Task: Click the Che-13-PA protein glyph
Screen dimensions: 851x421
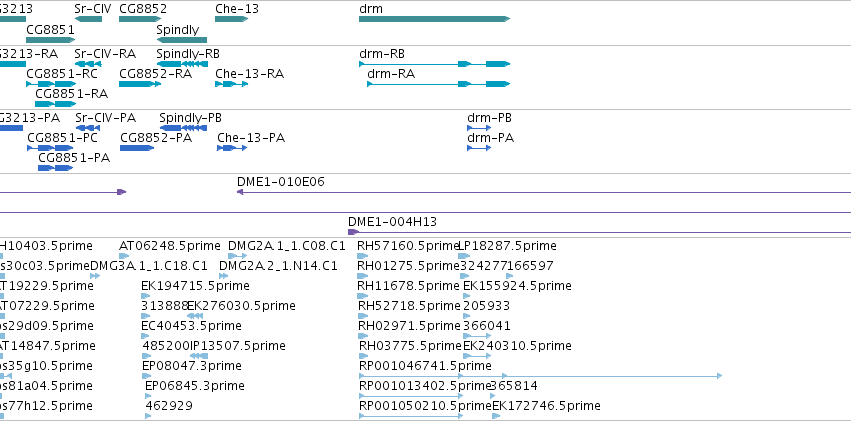Action: click(x=232, y=148)
